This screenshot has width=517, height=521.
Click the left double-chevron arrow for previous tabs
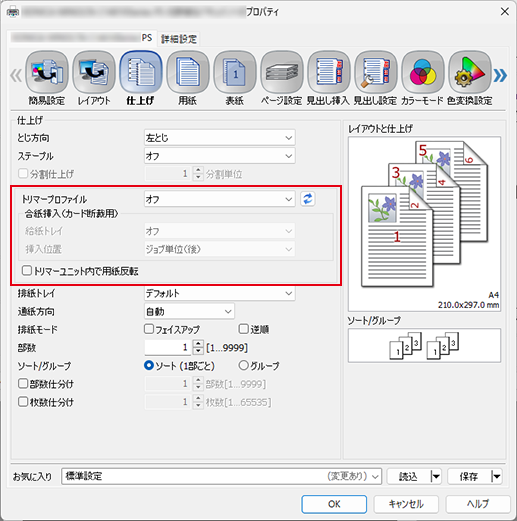point(16,75)
